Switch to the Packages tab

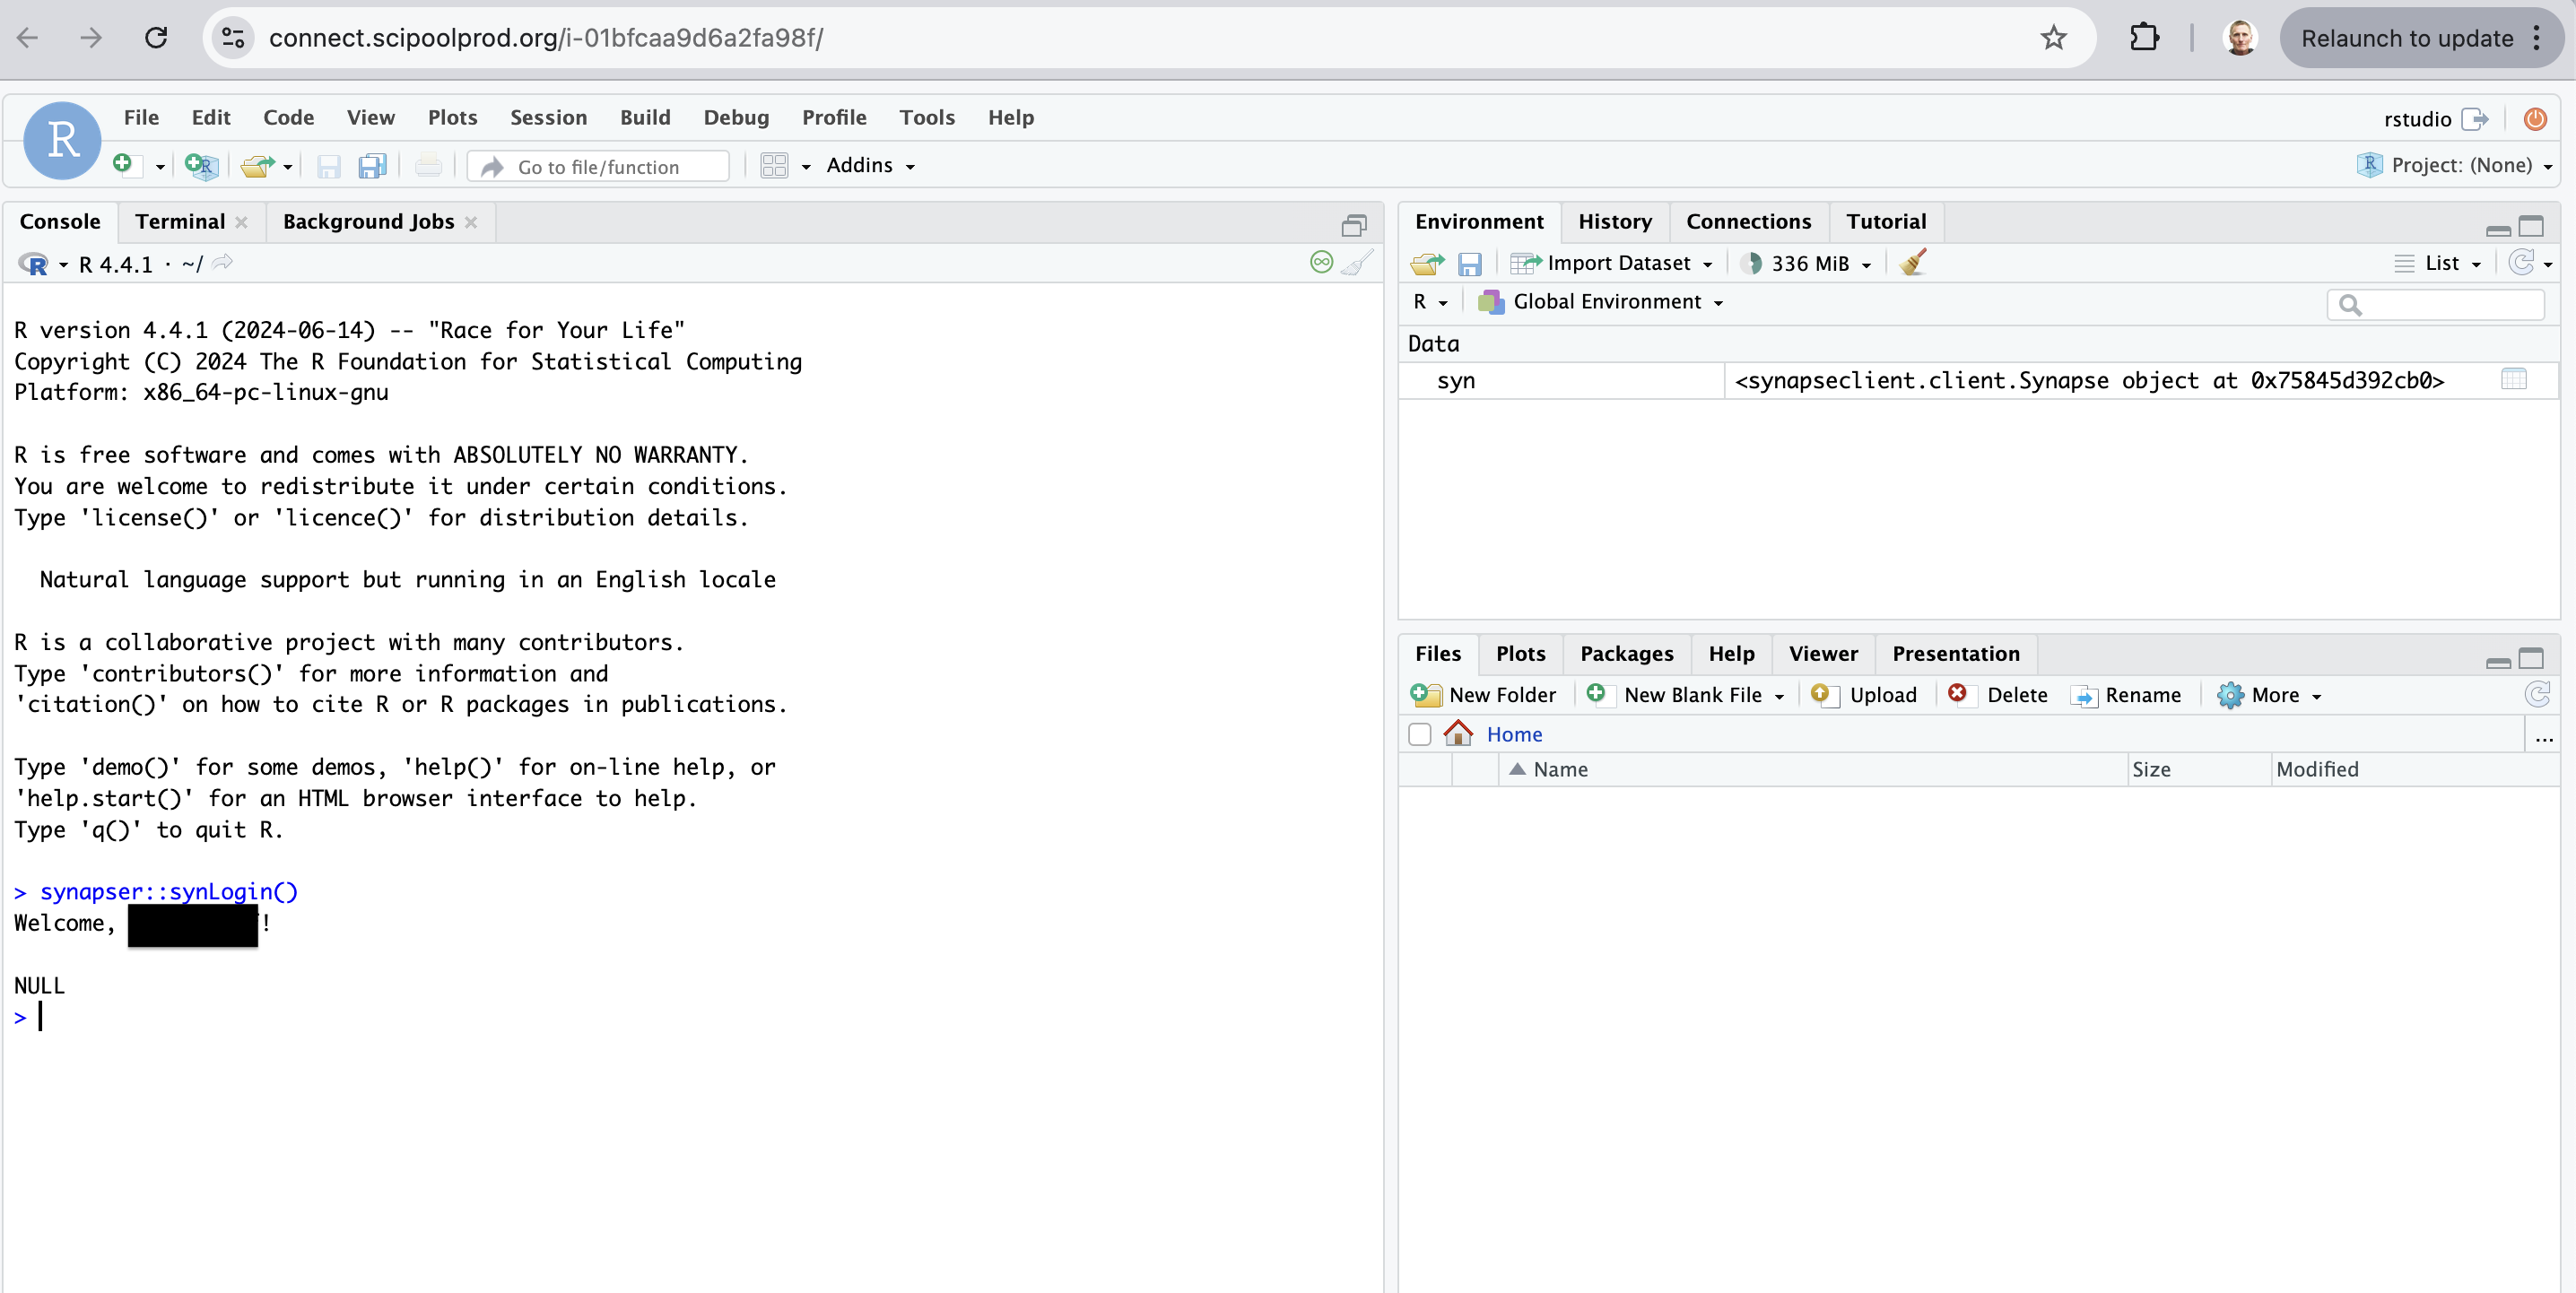pos(1626,654)
